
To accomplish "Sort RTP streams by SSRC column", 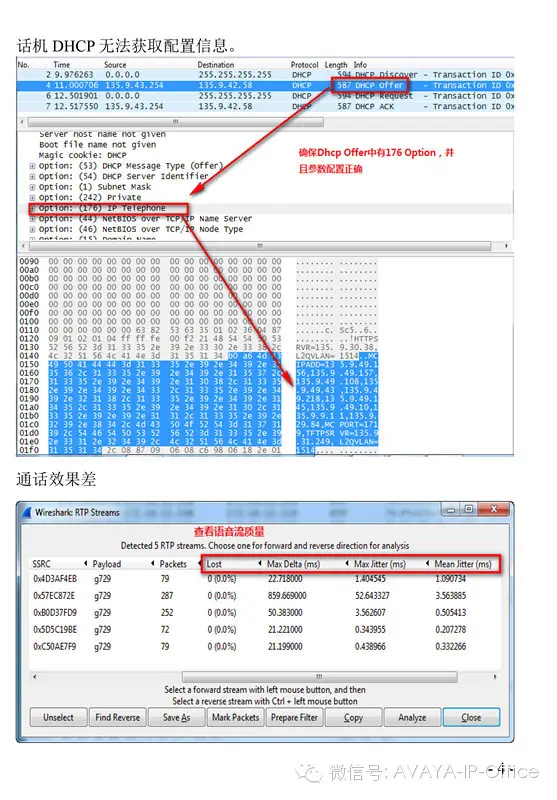I will pyautogui.click(x=41, y=564).
